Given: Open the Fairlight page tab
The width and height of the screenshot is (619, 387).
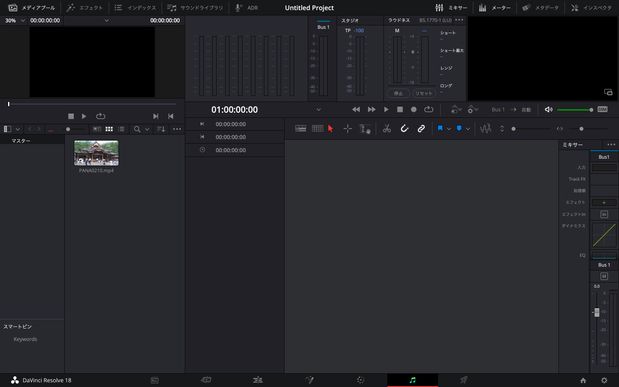Looking at the screenshot, I should coord(413,380).
